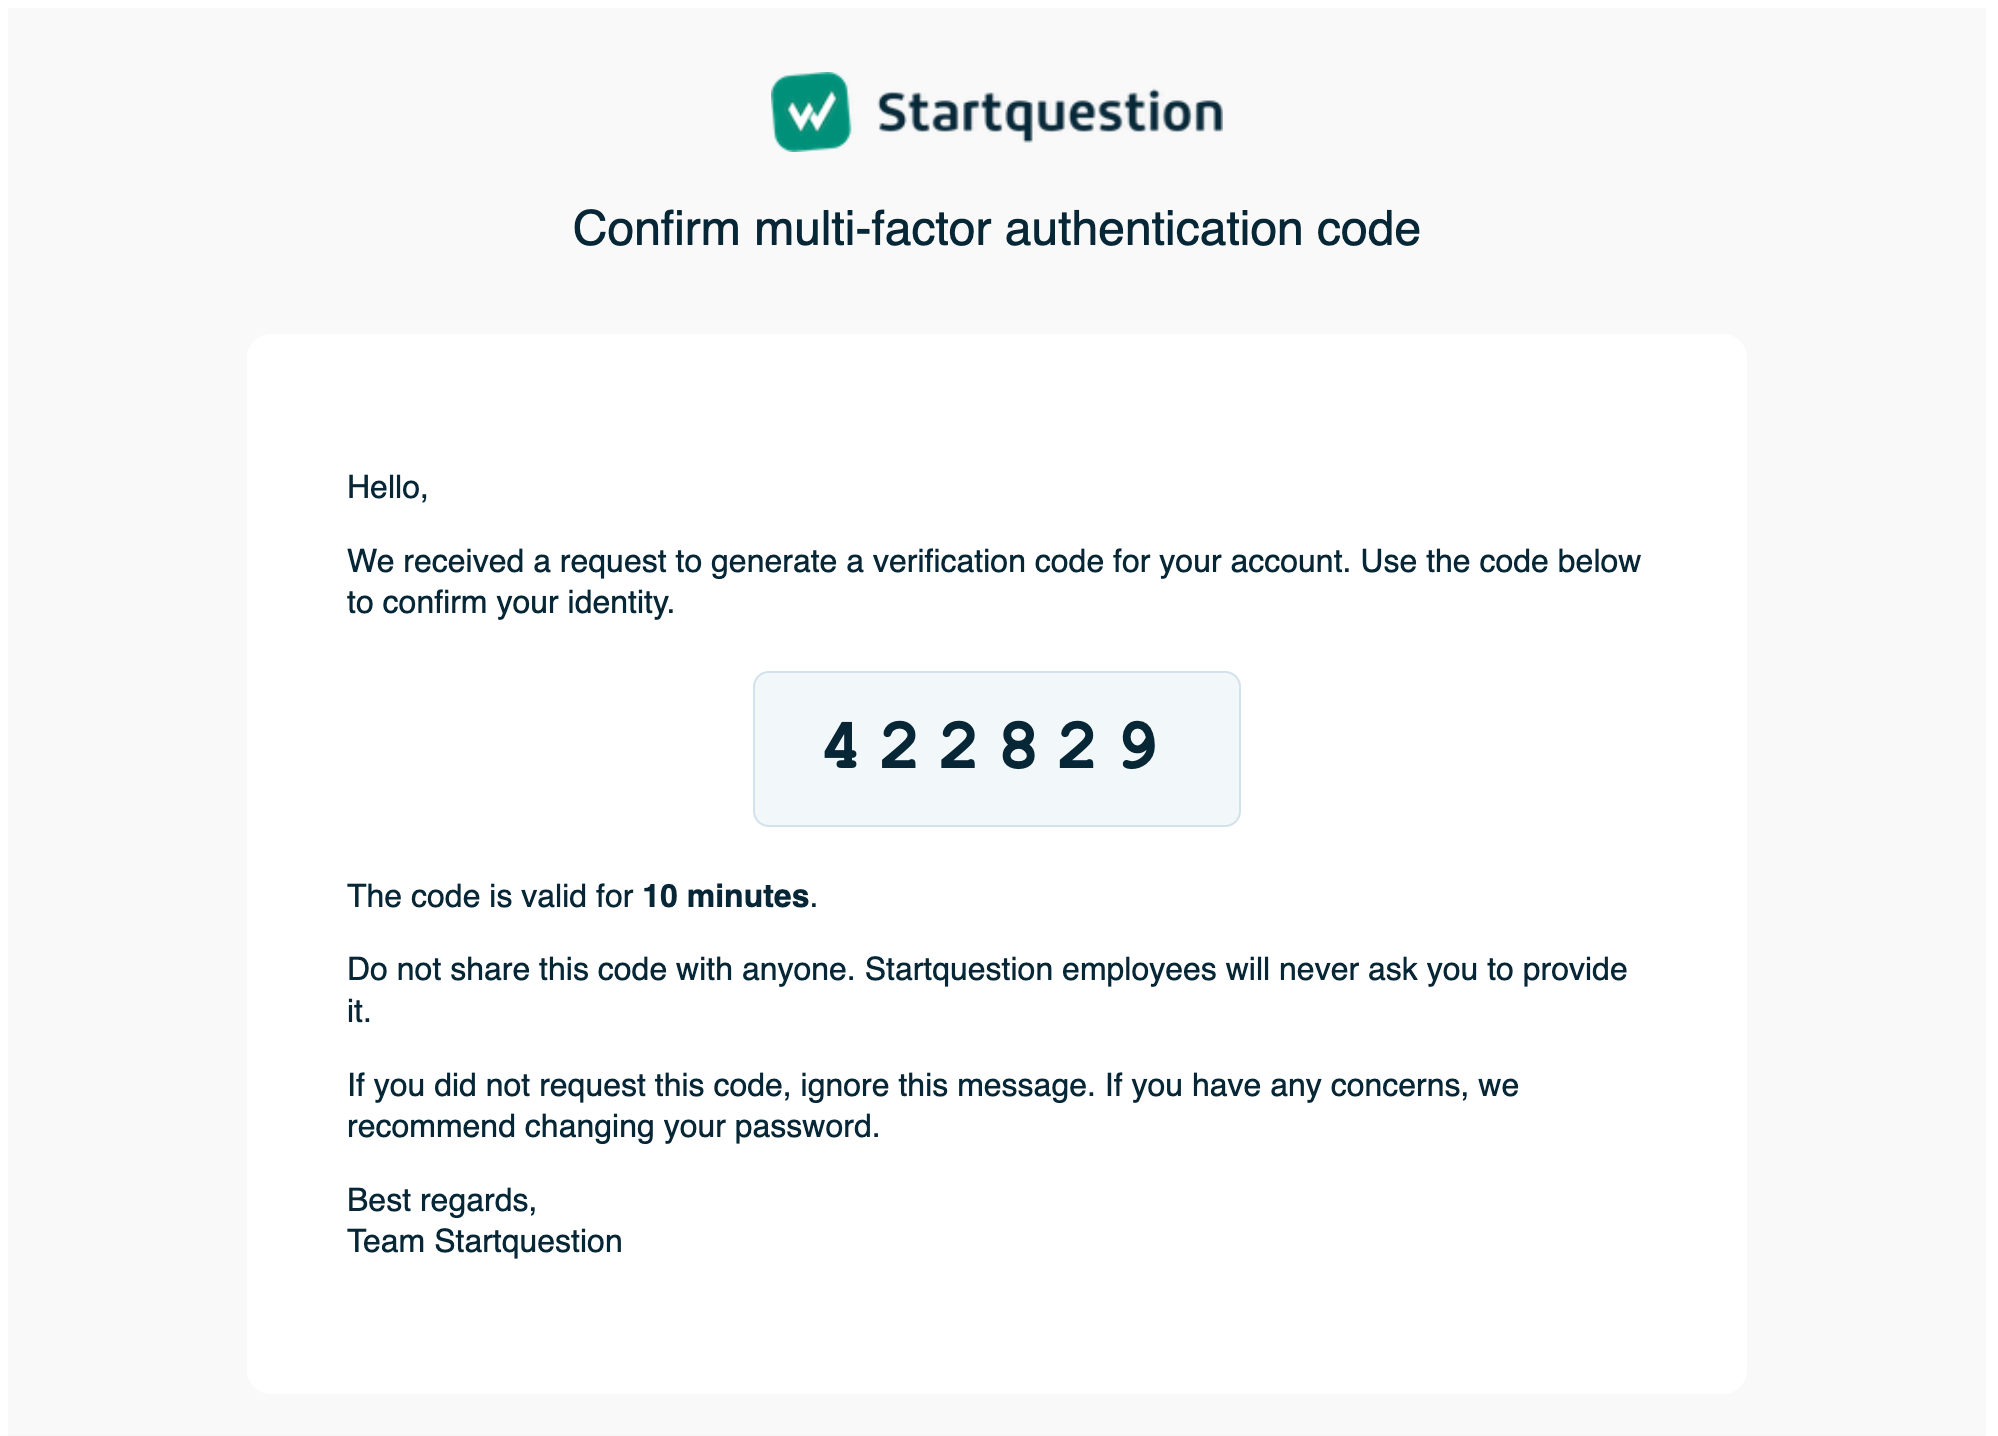The width and height of the screenshot is (1998, 1436).
Task: Click the digit 8 in the code
Action: tap(1018, 746)
